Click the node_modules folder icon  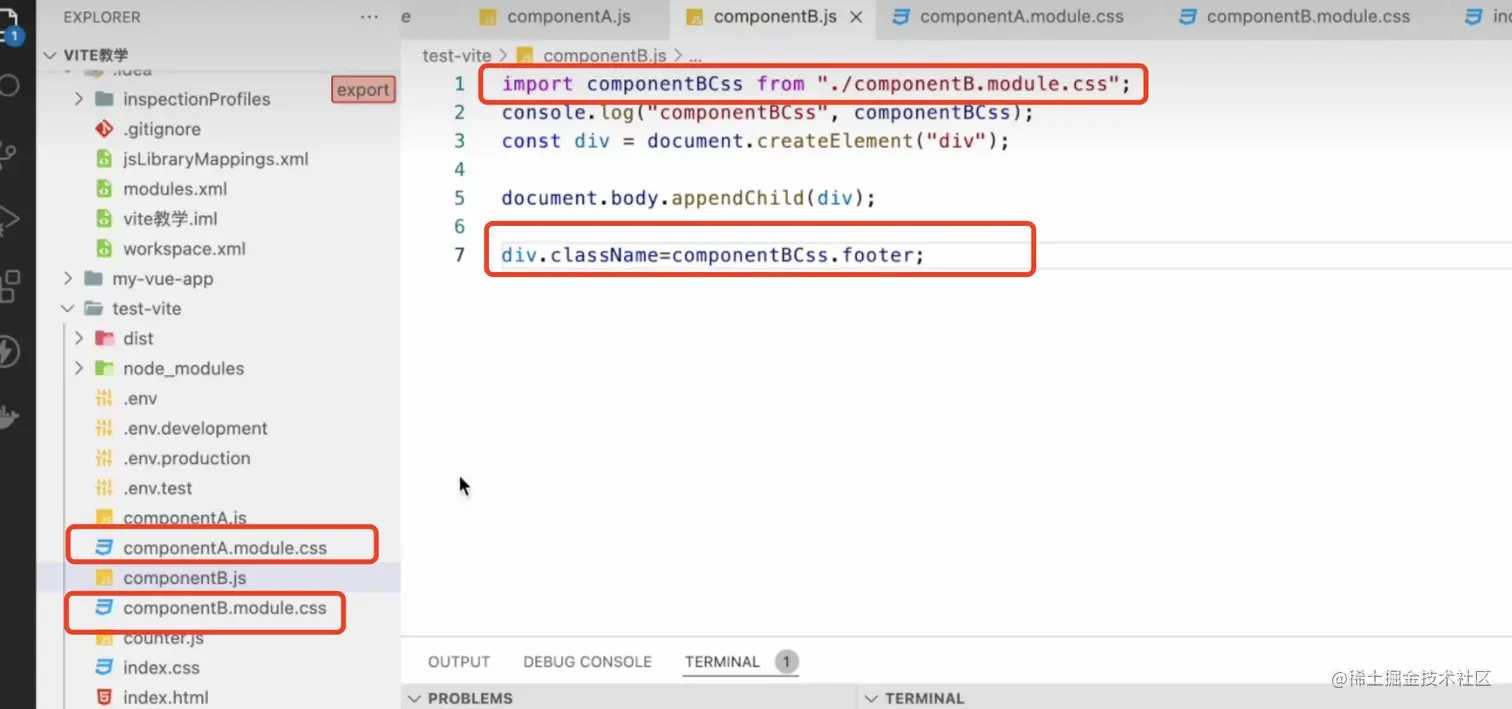coord(103,368)
